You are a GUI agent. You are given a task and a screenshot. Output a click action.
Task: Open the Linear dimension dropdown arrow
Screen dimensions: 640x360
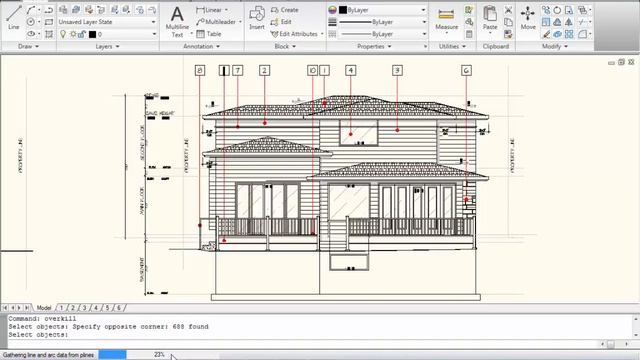227,10
